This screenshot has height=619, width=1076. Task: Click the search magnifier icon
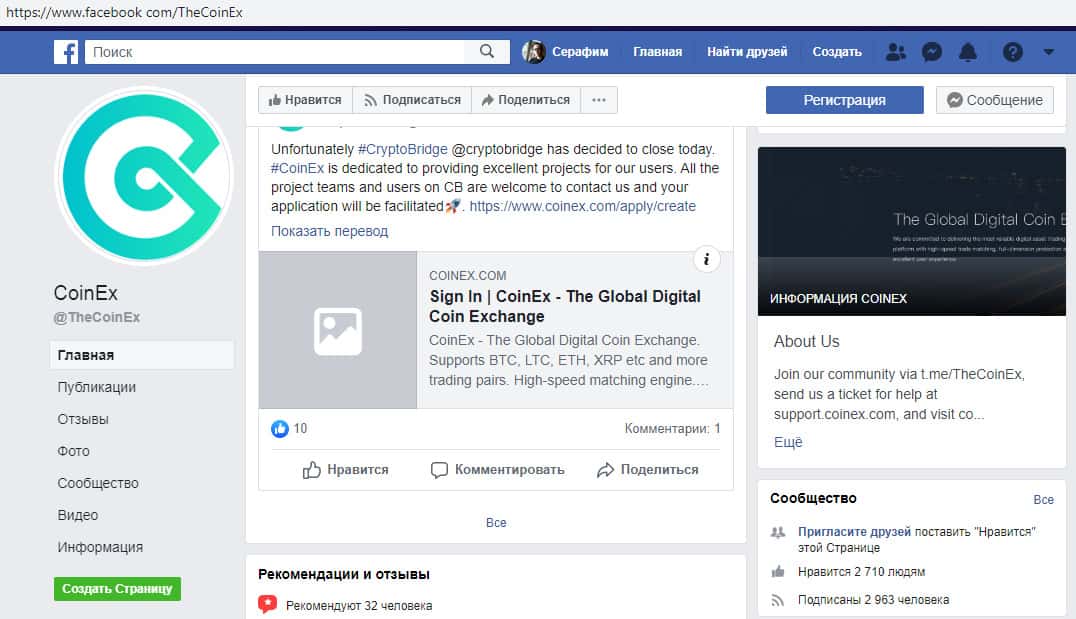487,51
